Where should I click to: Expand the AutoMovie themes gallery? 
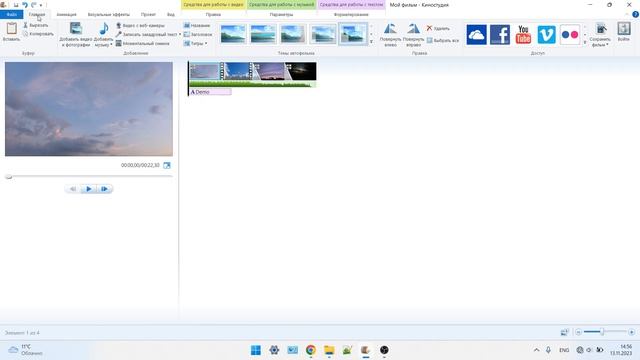click(371, 42)
